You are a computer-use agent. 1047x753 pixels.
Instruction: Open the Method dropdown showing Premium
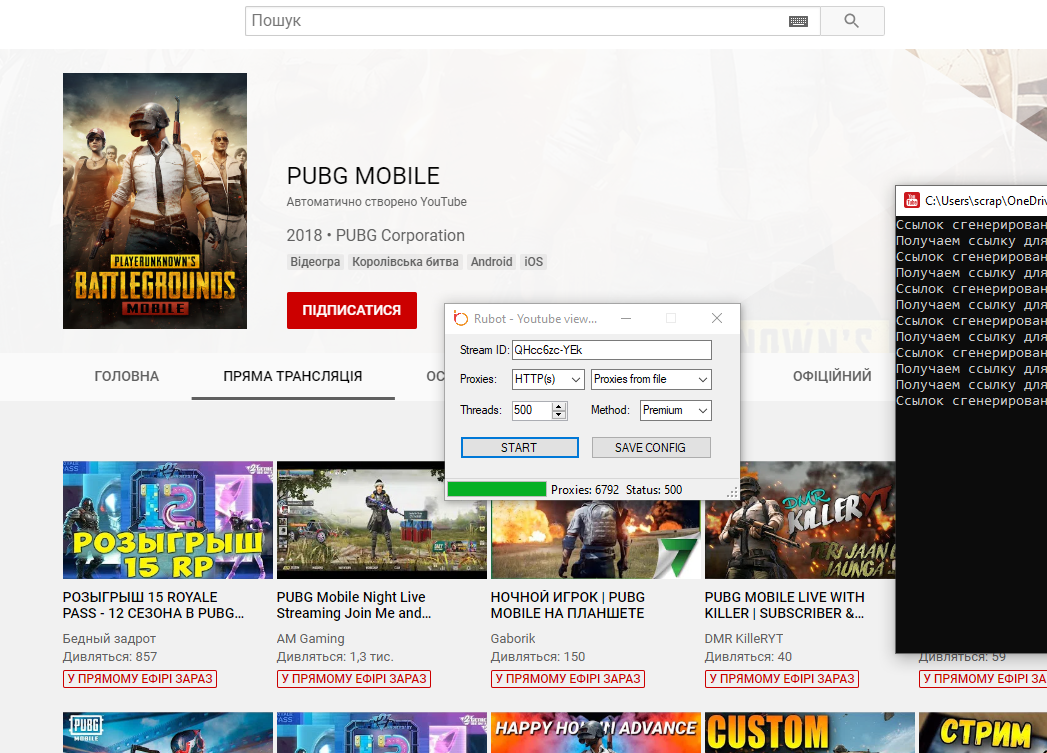click(x=675, y=410)
